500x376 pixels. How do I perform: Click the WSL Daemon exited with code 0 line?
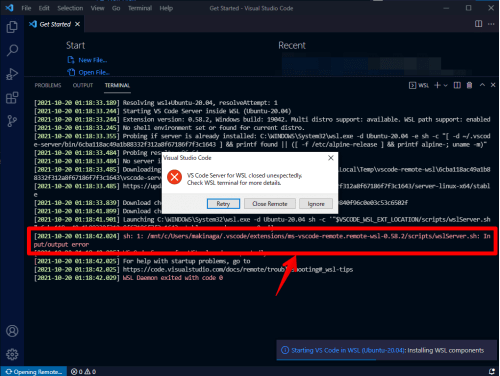click(173, 278)
